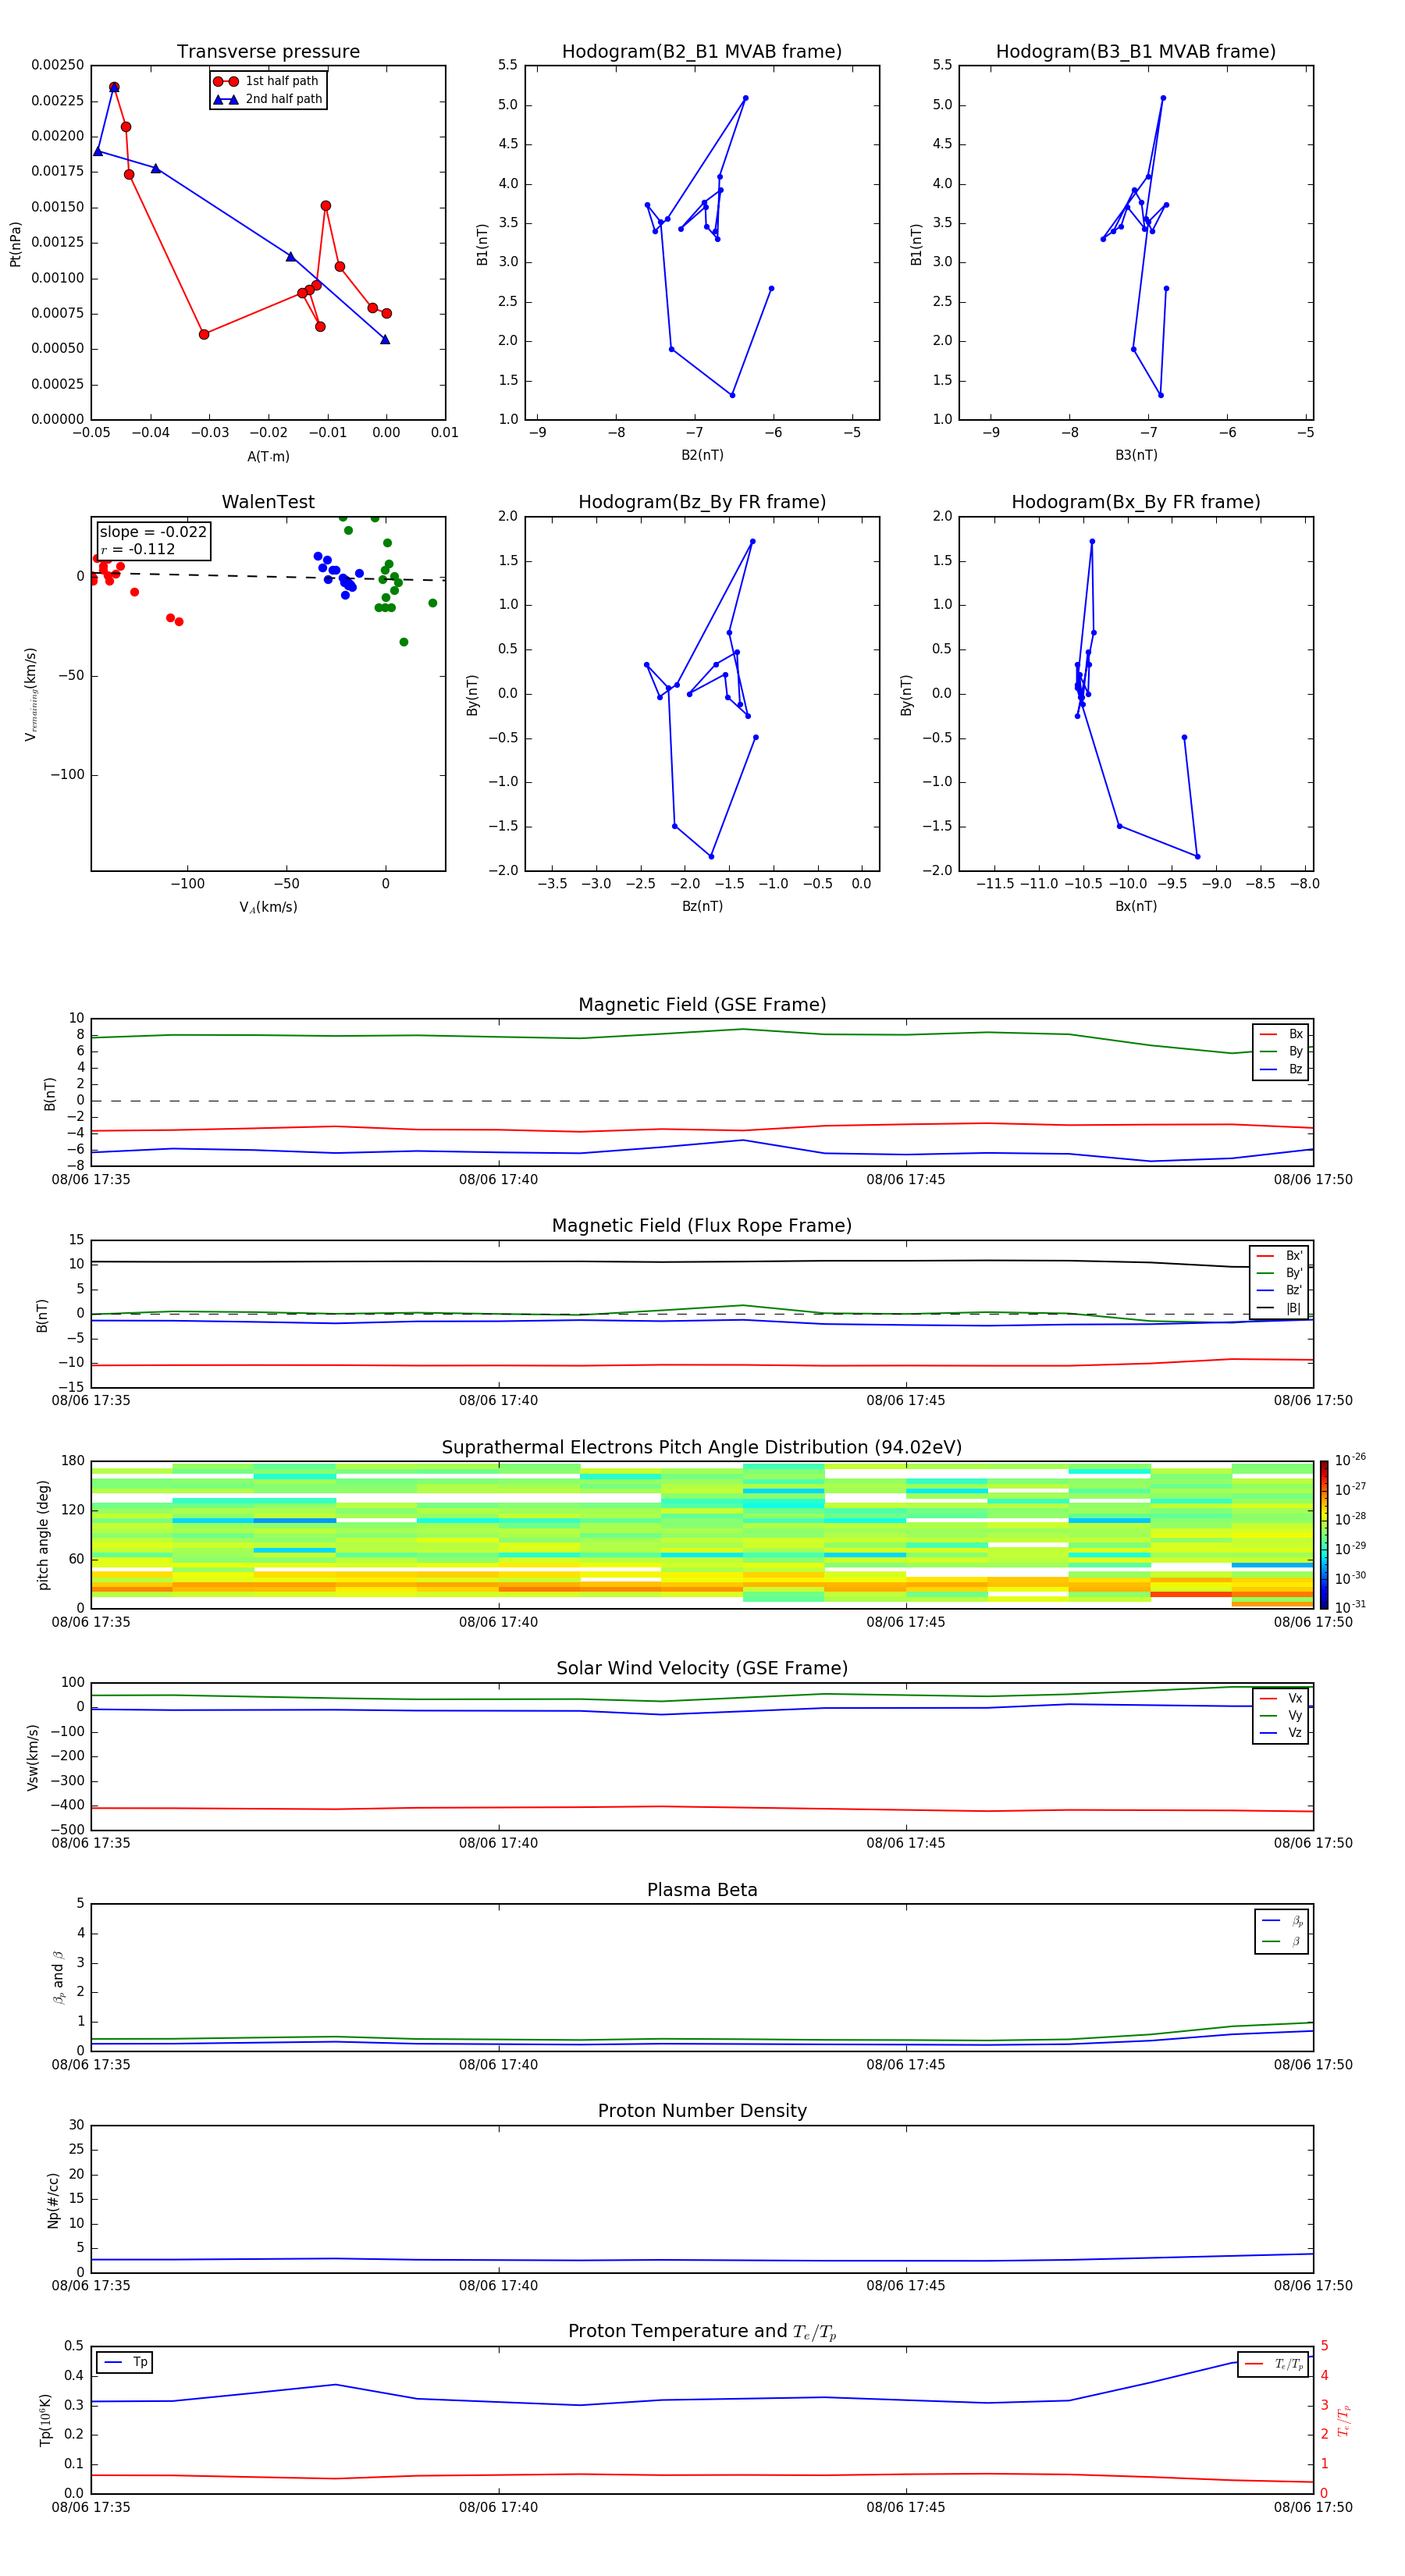The image size is (1405, 2576).
Task: Click the Bx' legend entry in Flux Rope plot
Action: point(1279,1256)
